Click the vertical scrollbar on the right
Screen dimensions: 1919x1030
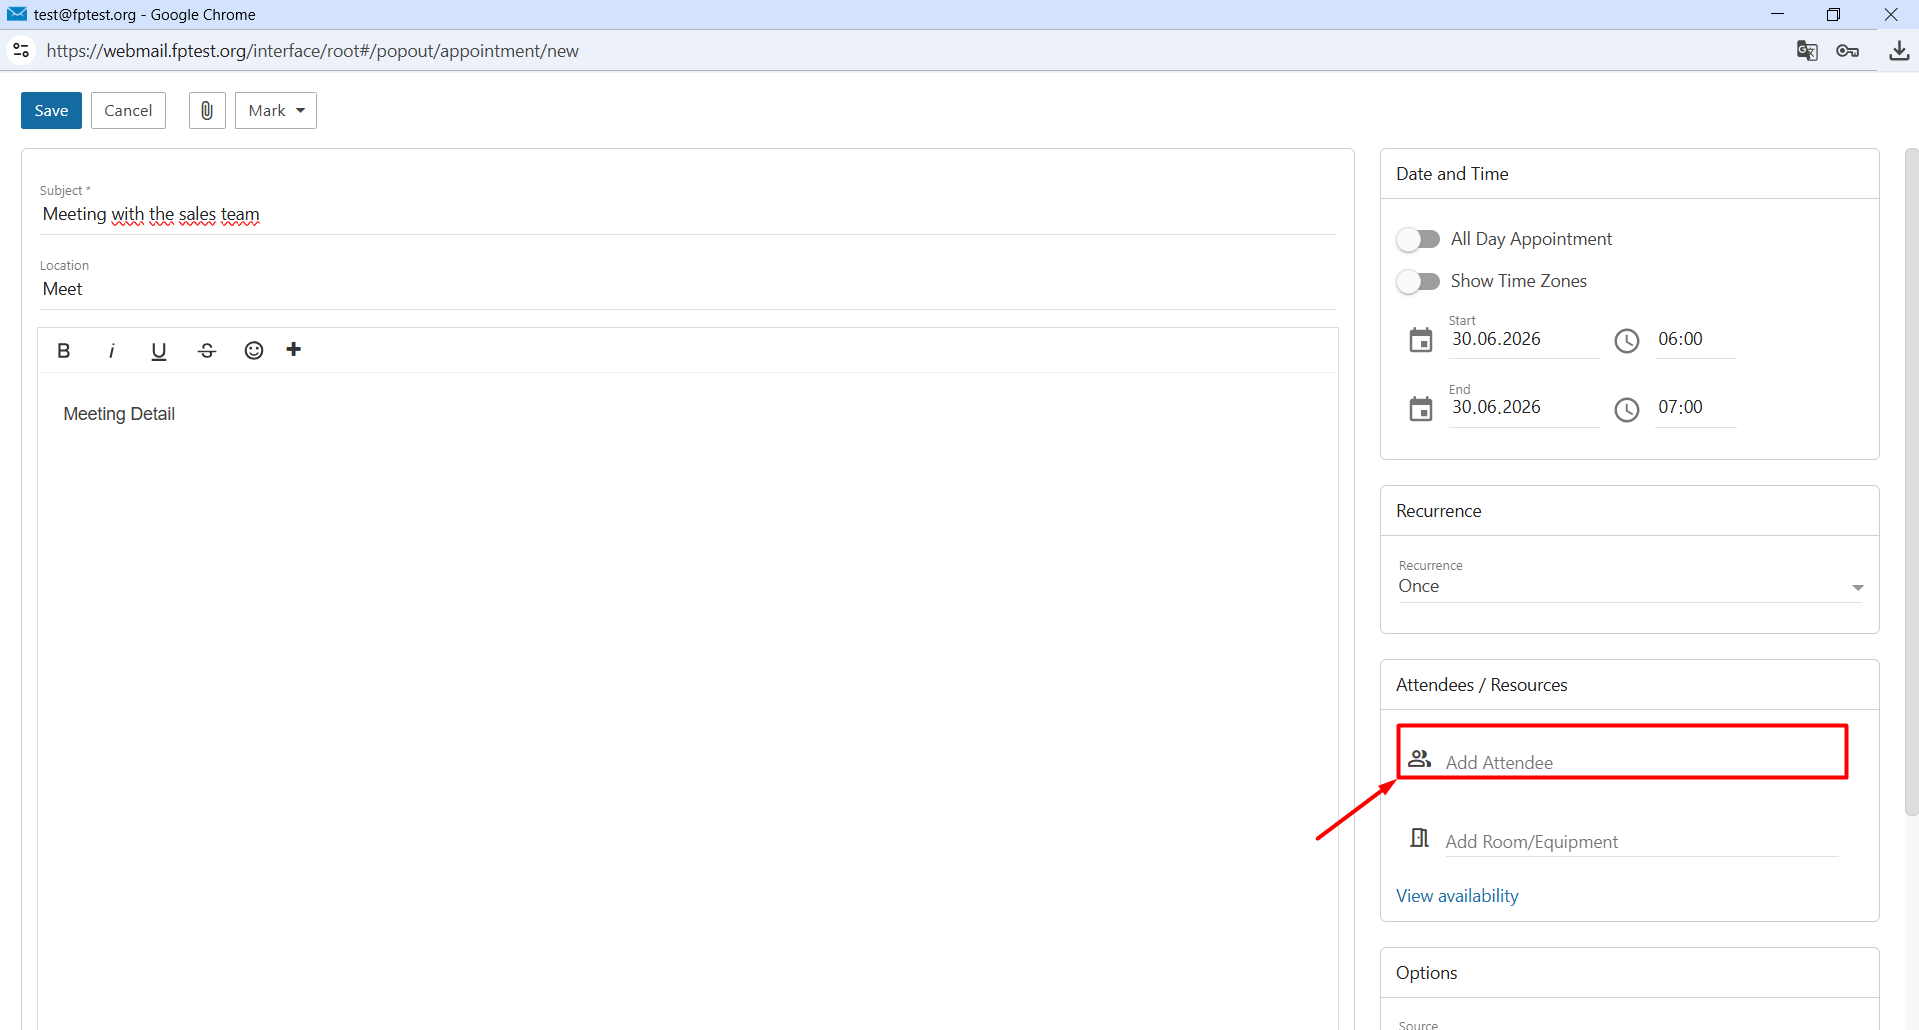point(1911,482)
